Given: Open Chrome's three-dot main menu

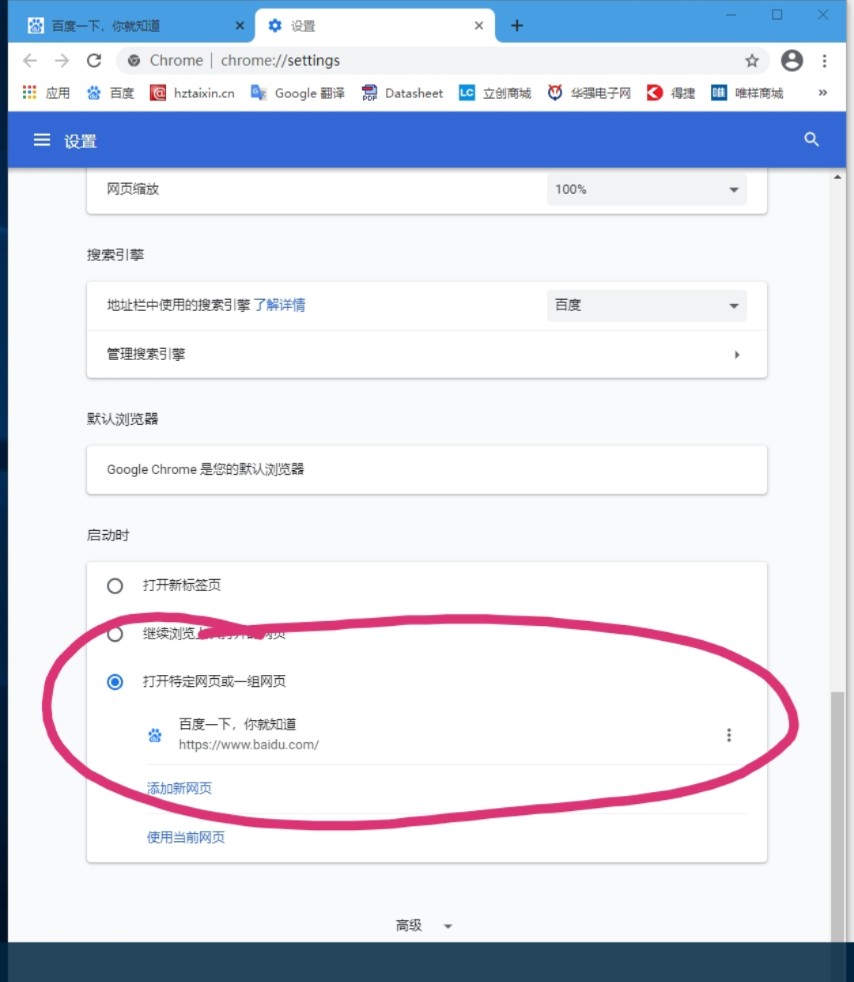Looking at the screenshot, I should pos(825,61).
